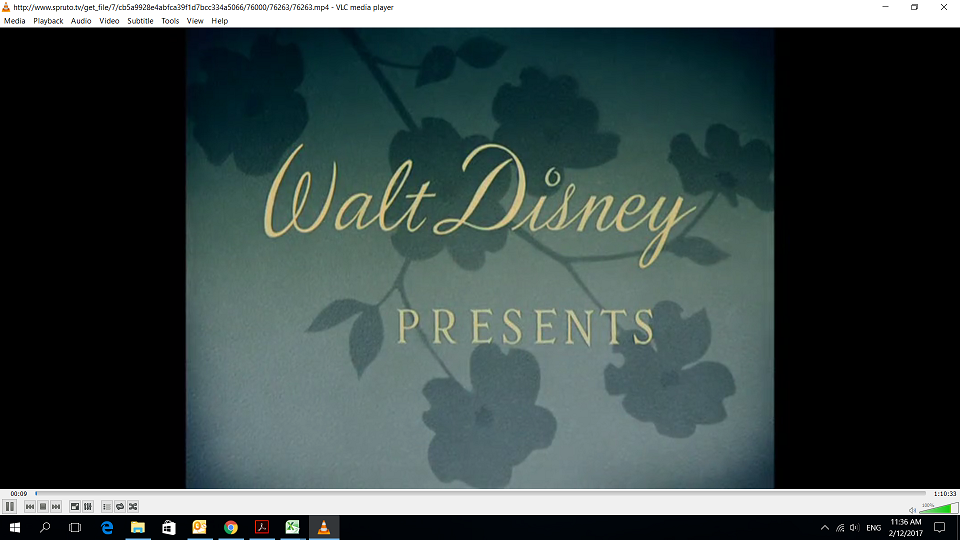Click the video display area
Viewport: 960px width, 540px height.
coord(480,258)
